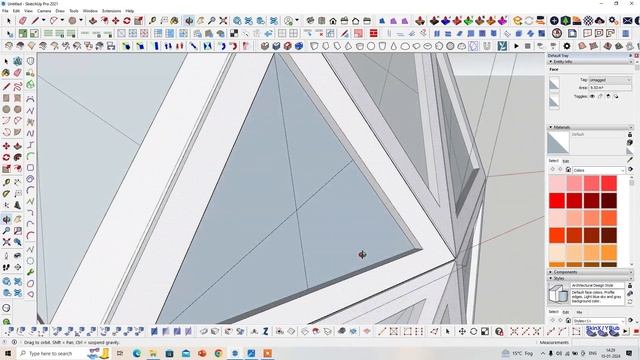The height and width of the screenshot is (360, 640).
Task: Select the Zoom Window tool
Action: coord(18,231)
